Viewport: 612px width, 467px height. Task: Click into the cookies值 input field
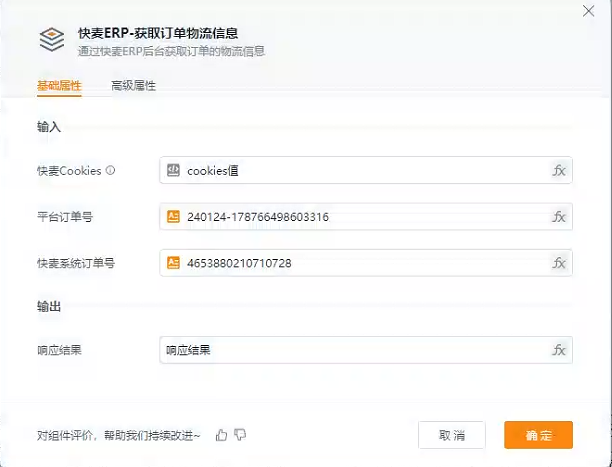366,170
